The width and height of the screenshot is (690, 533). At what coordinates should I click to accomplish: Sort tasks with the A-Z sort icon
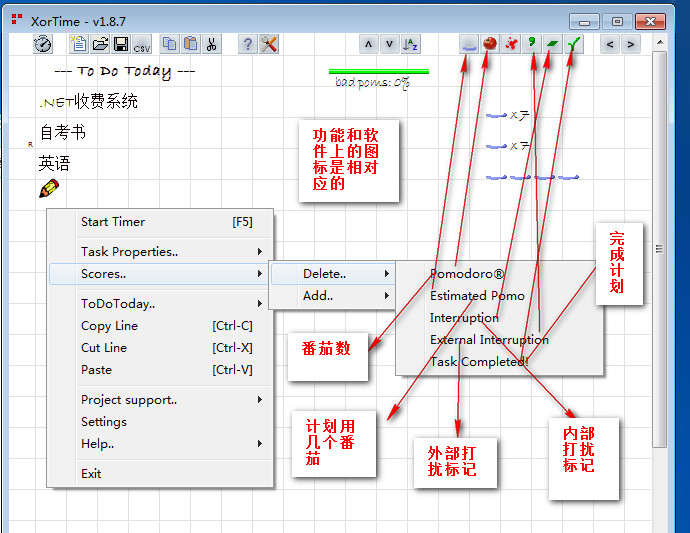point(411,44)
